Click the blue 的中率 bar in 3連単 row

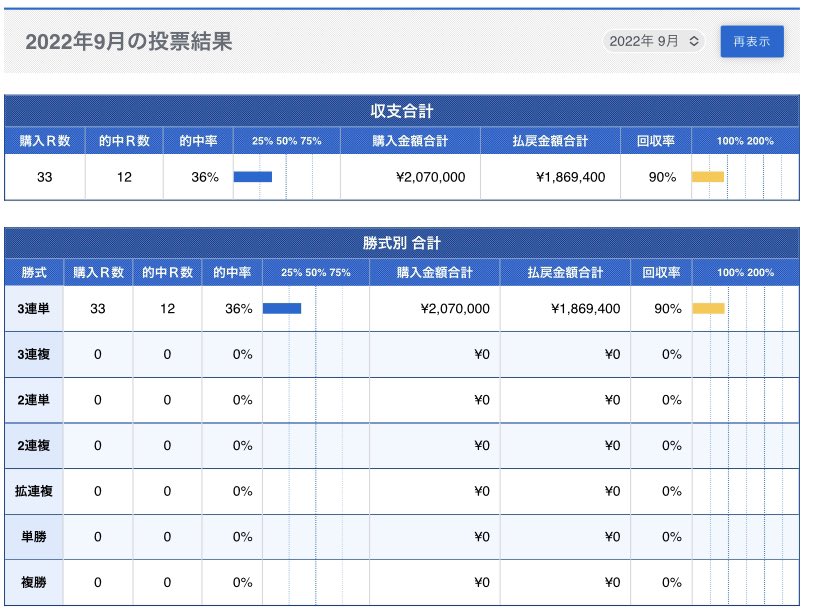(x=282, y=308)
